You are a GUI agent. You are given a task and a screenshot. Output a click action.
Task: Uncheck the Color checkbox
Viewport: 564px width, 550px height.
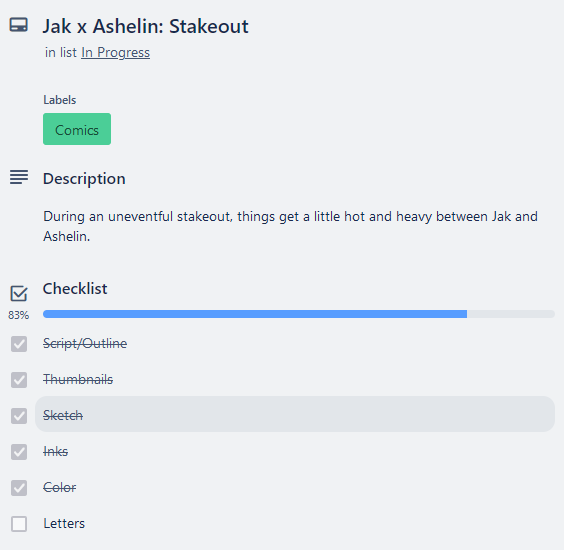[x=19, y=488]
